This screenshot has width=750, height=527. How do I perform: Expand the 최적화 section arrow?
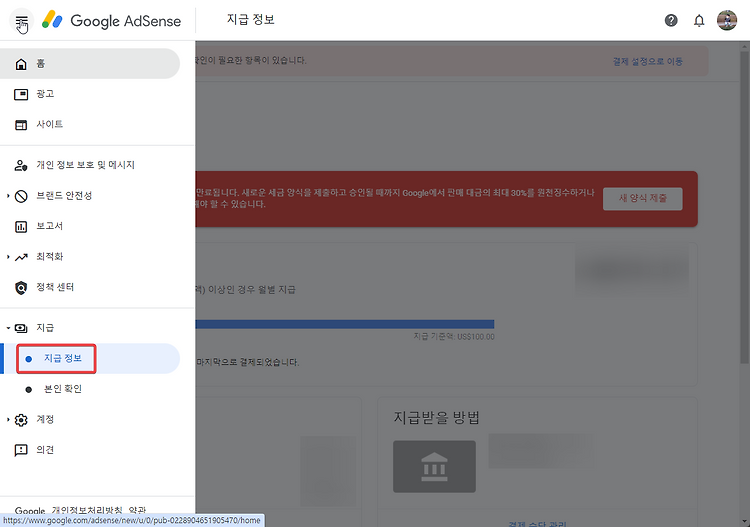8,257
